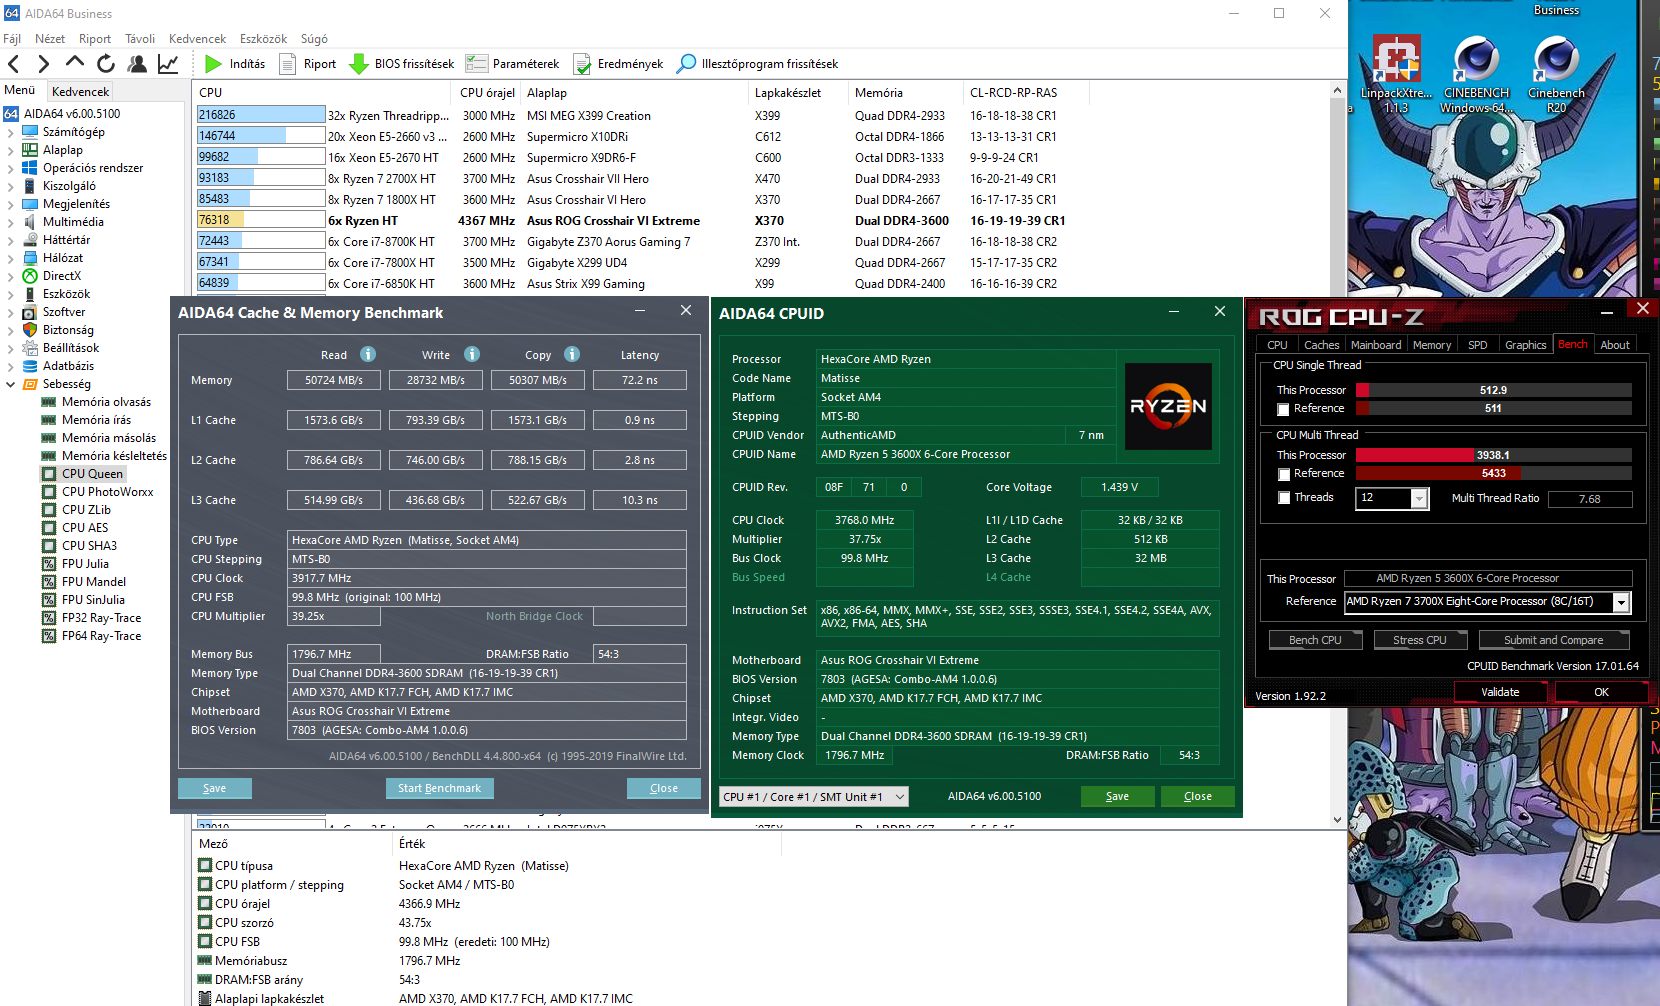Click Save in Cache & Memory Benchmark window
The image size is (1660, 1006).
tap(214, 788)
